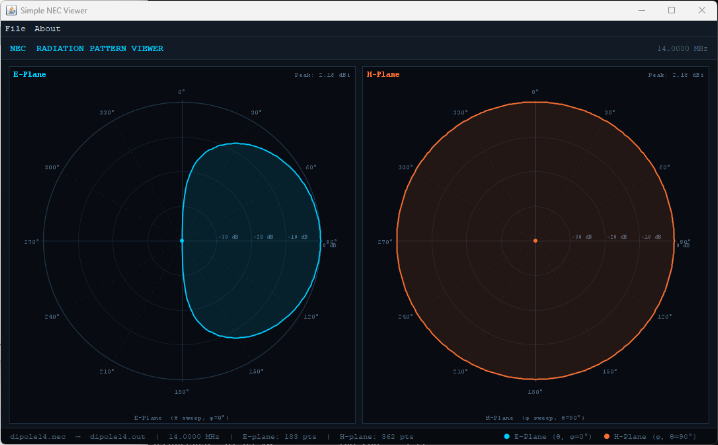Click the Peak value in H-Plane panel
718x445 pixels.
pos(676,75)
